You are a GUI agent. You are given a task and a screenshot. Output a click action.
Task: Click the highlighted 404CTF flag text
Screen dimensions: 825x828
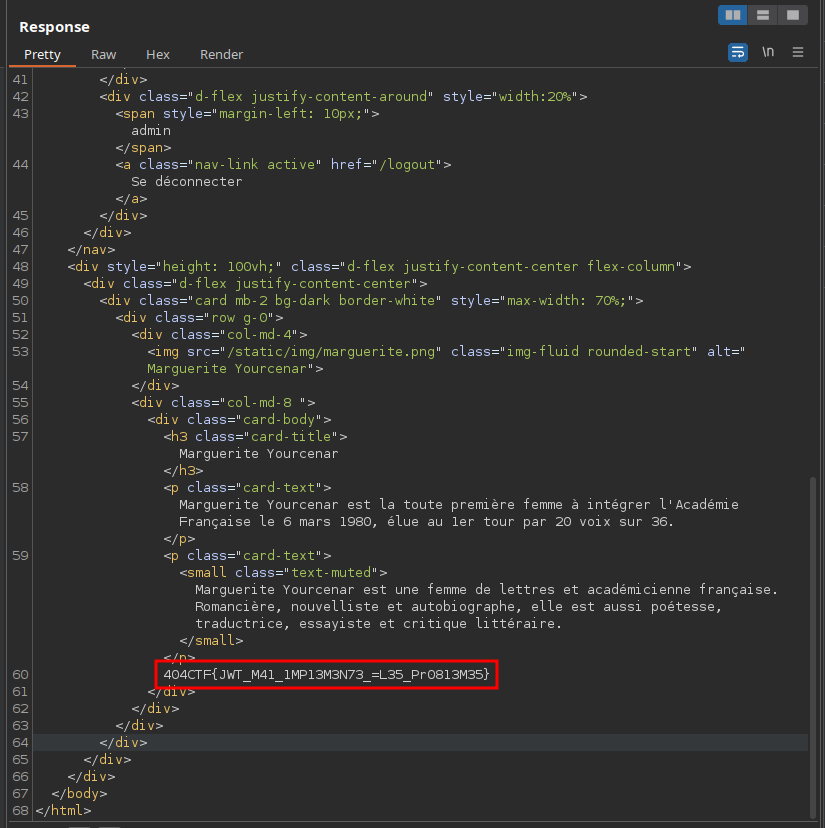click(x=326, y=675)
